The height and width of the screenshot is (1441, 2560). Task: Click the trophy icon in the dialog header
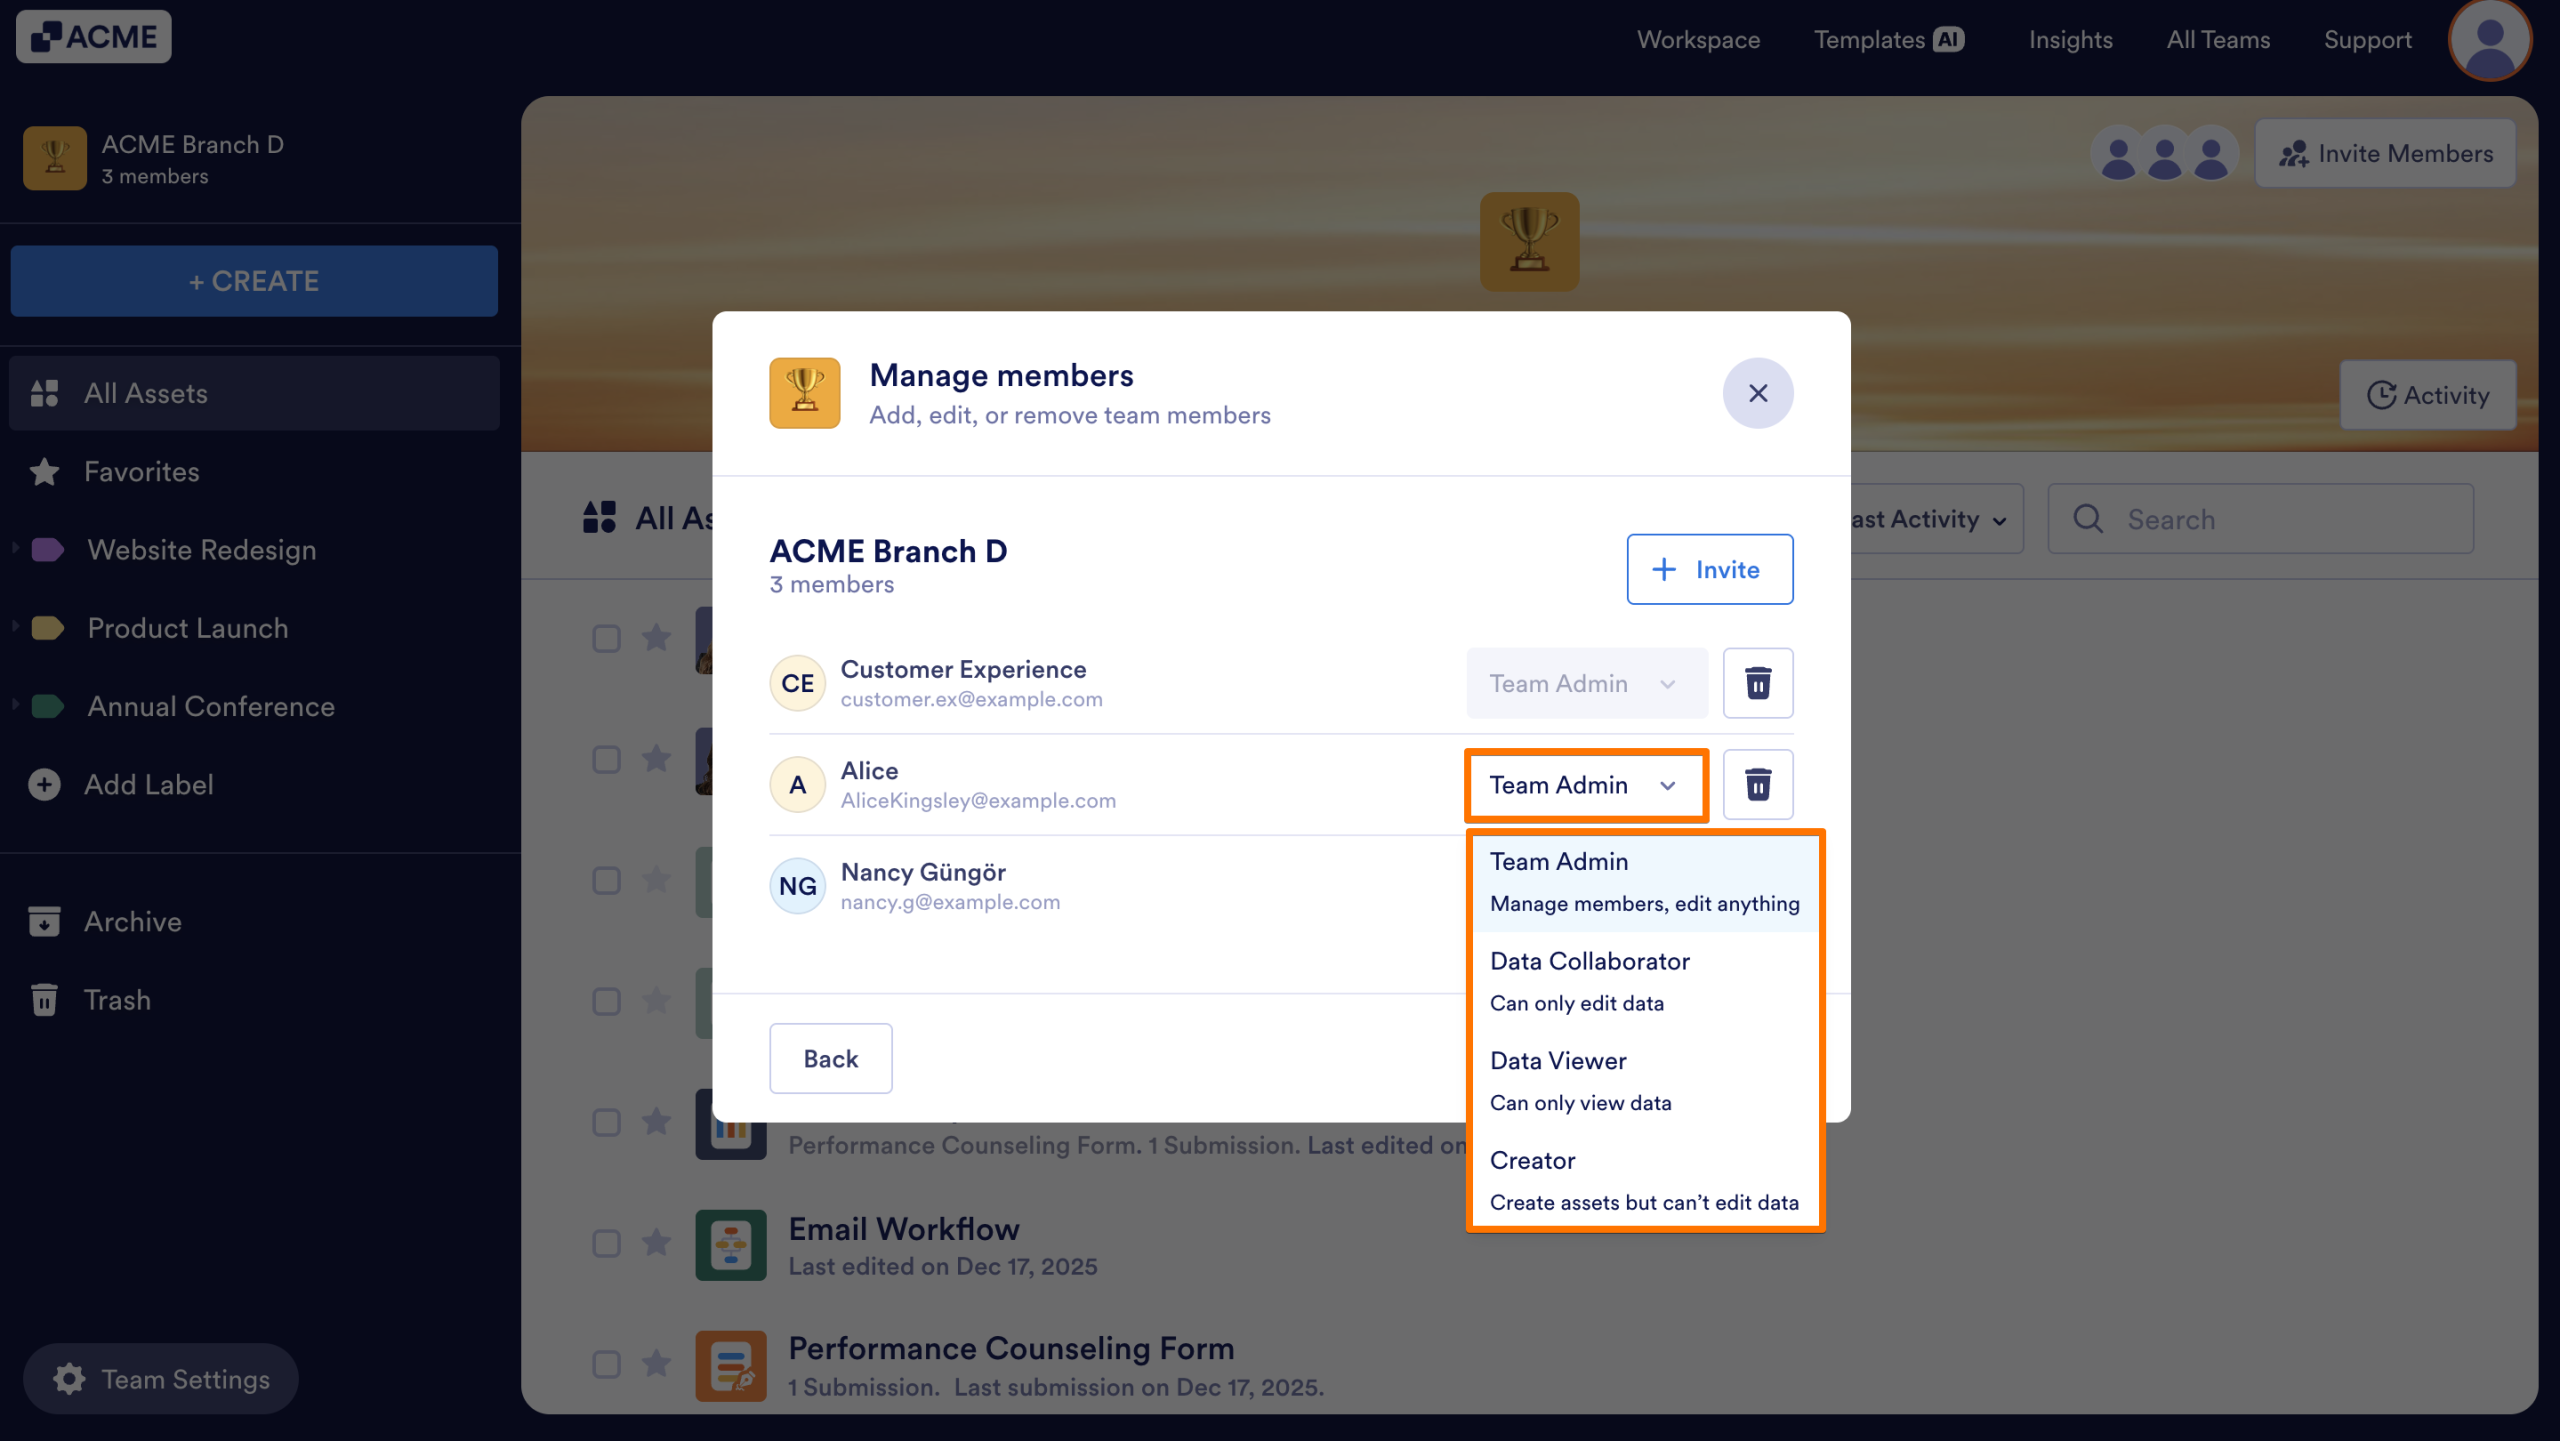pyautogui.click(x=804, y=393)
